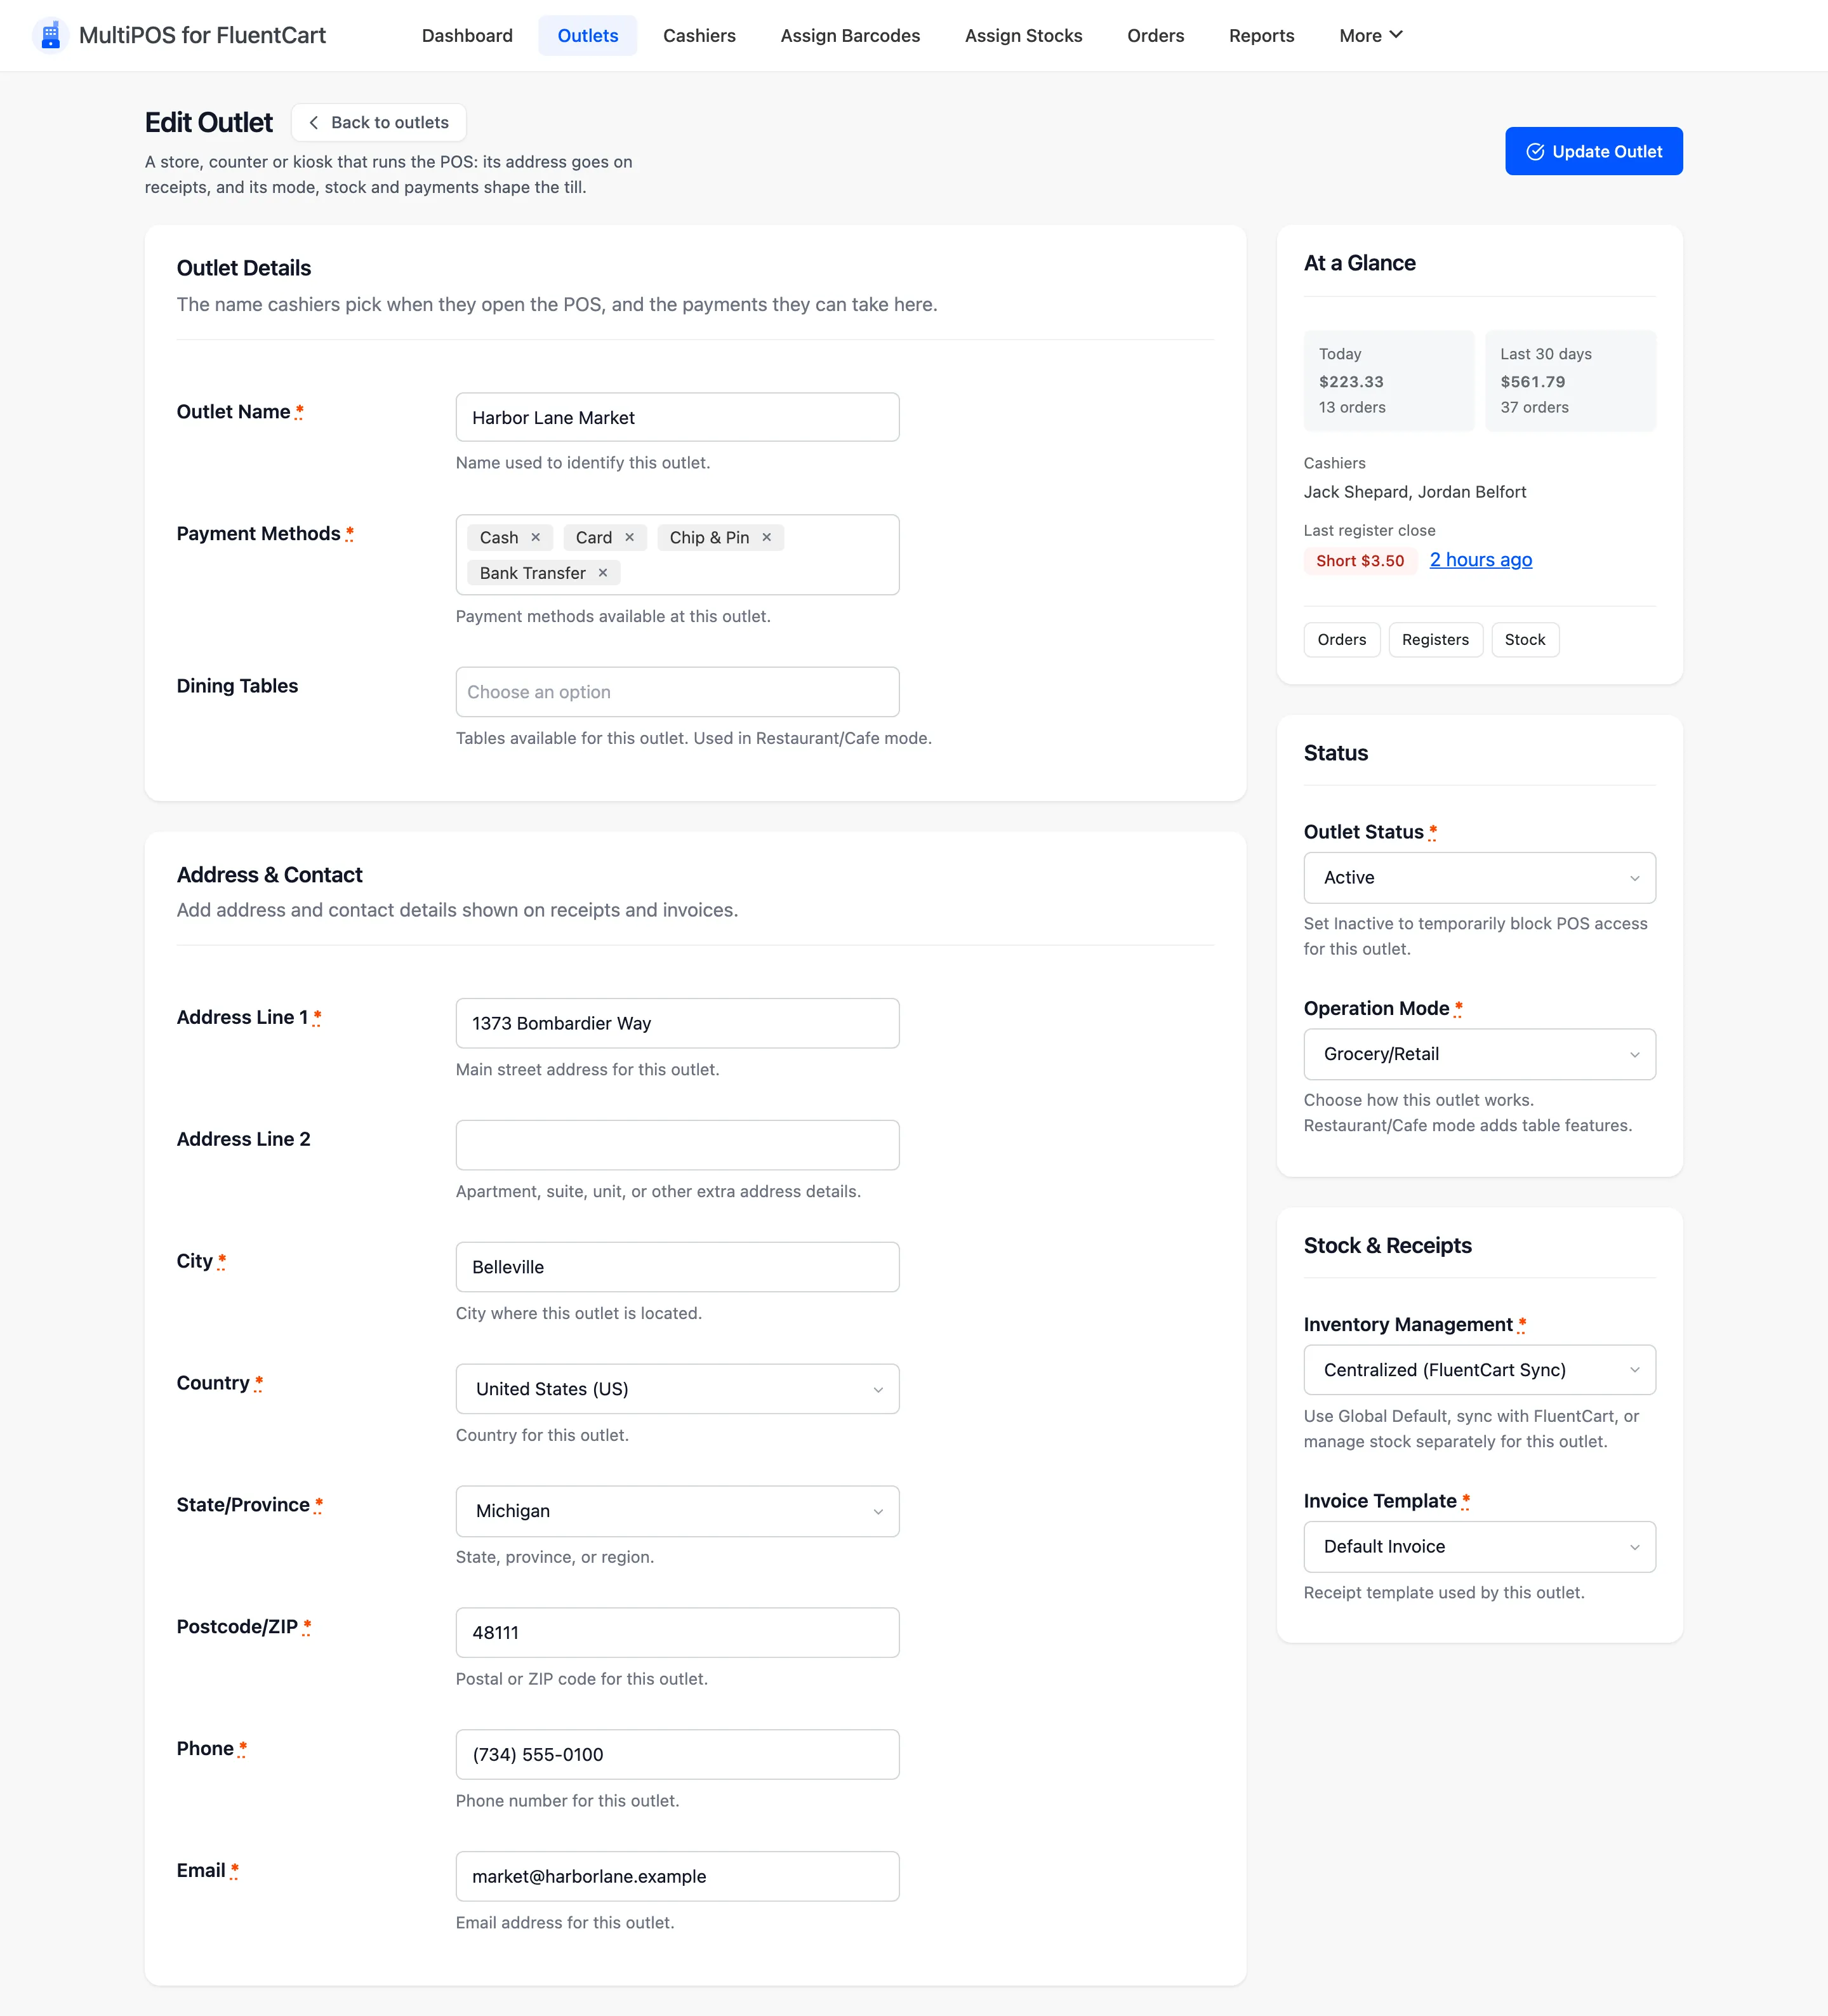Screen dimensions: 1828x2016
Task: Go to the Cashiers page
Action: pos(699,35)
